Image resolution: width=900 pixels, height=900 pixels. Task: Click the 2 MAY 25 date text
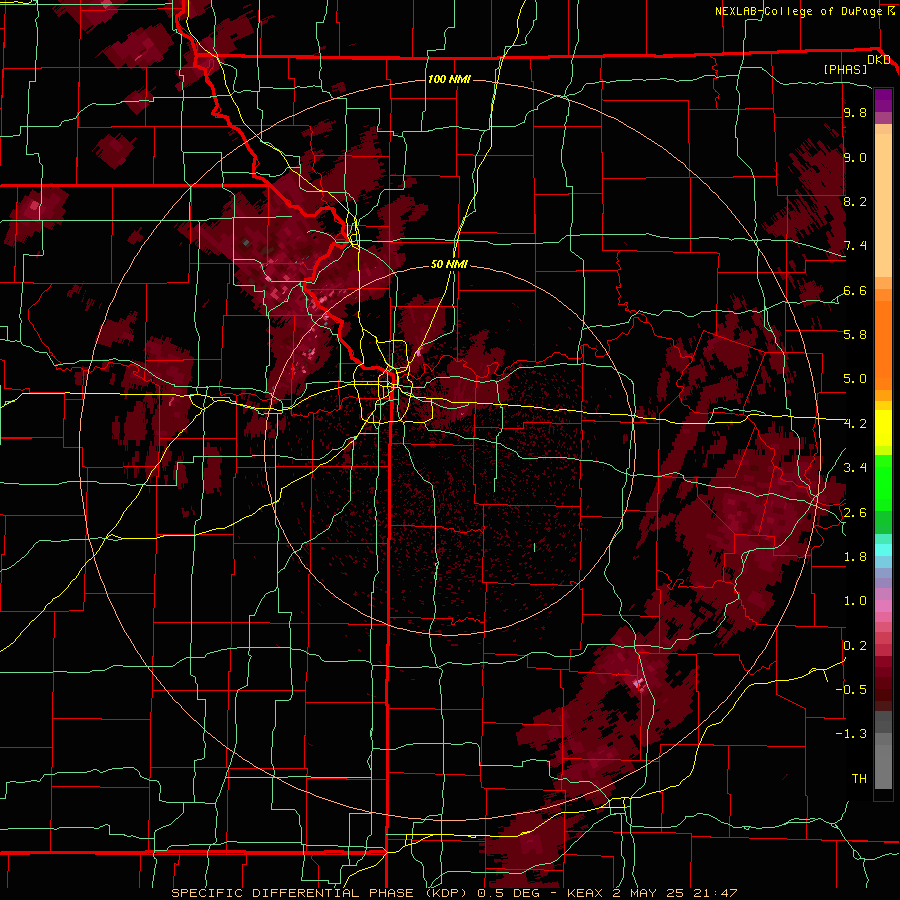pos(649,893)
